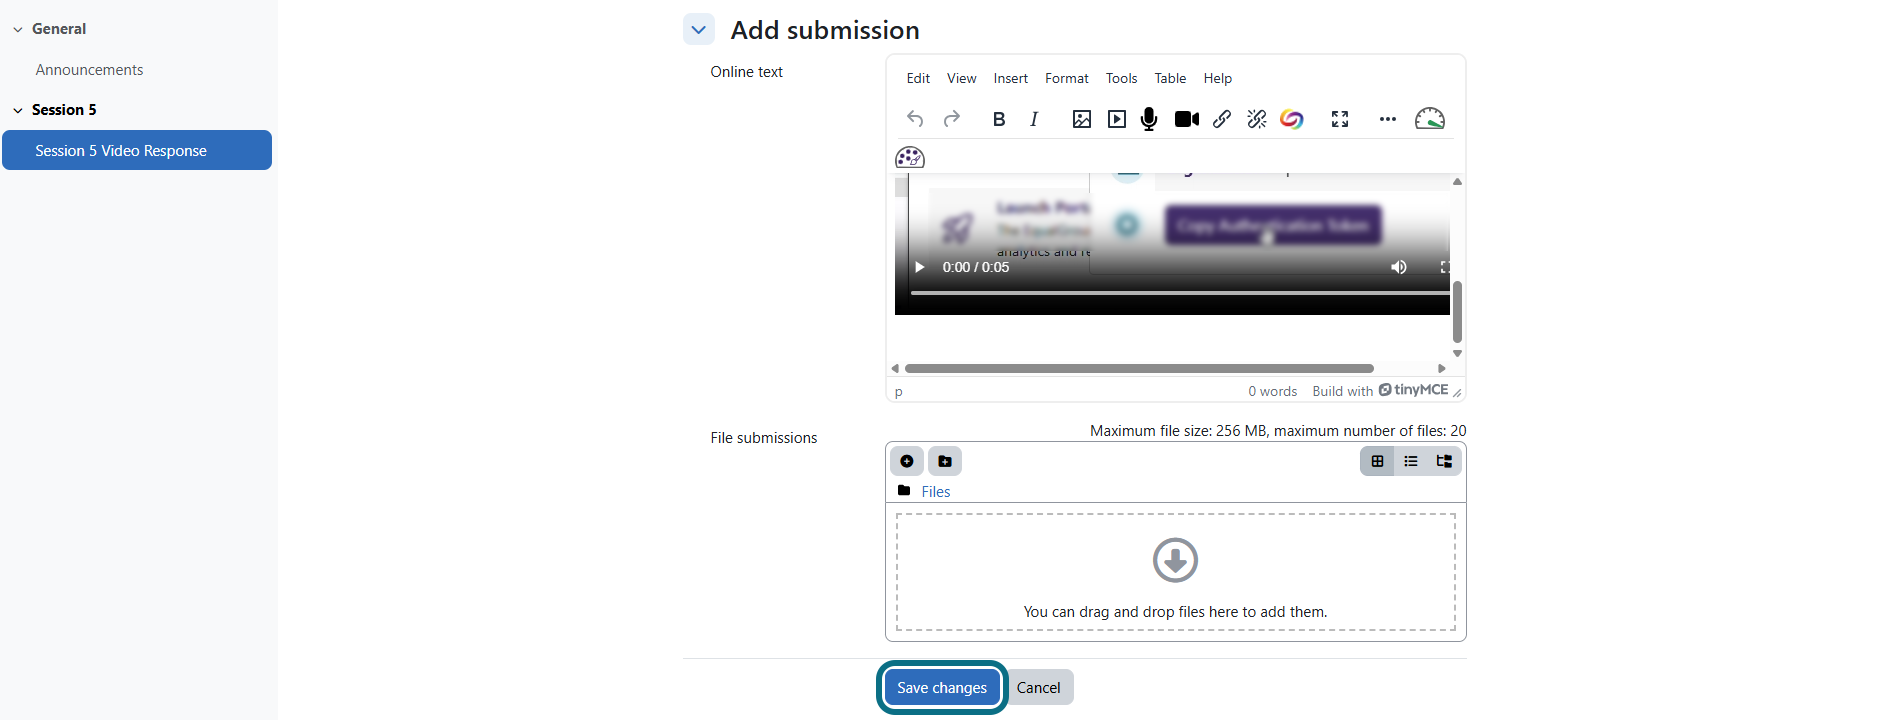This screenshot has height=720, width=1897.
Task: Create a new folder in file area
Action: pos(945,461)
